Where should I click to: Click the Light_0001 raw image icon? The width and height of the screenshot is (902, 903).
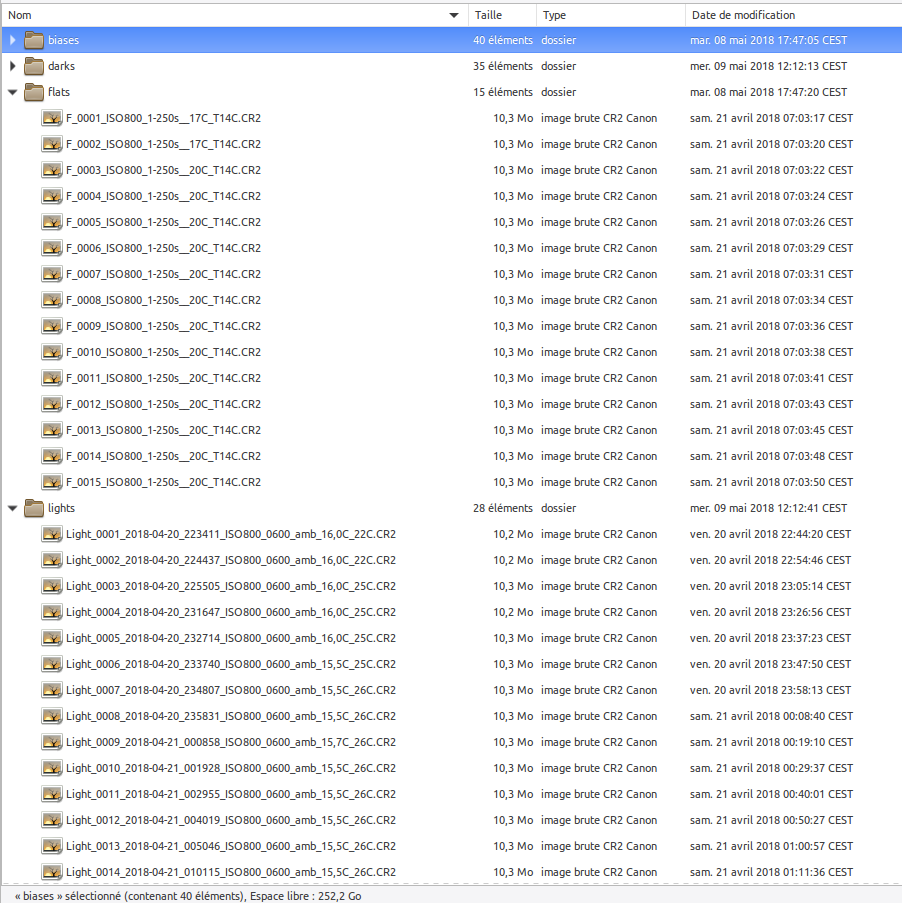click(x=52, y=535)
